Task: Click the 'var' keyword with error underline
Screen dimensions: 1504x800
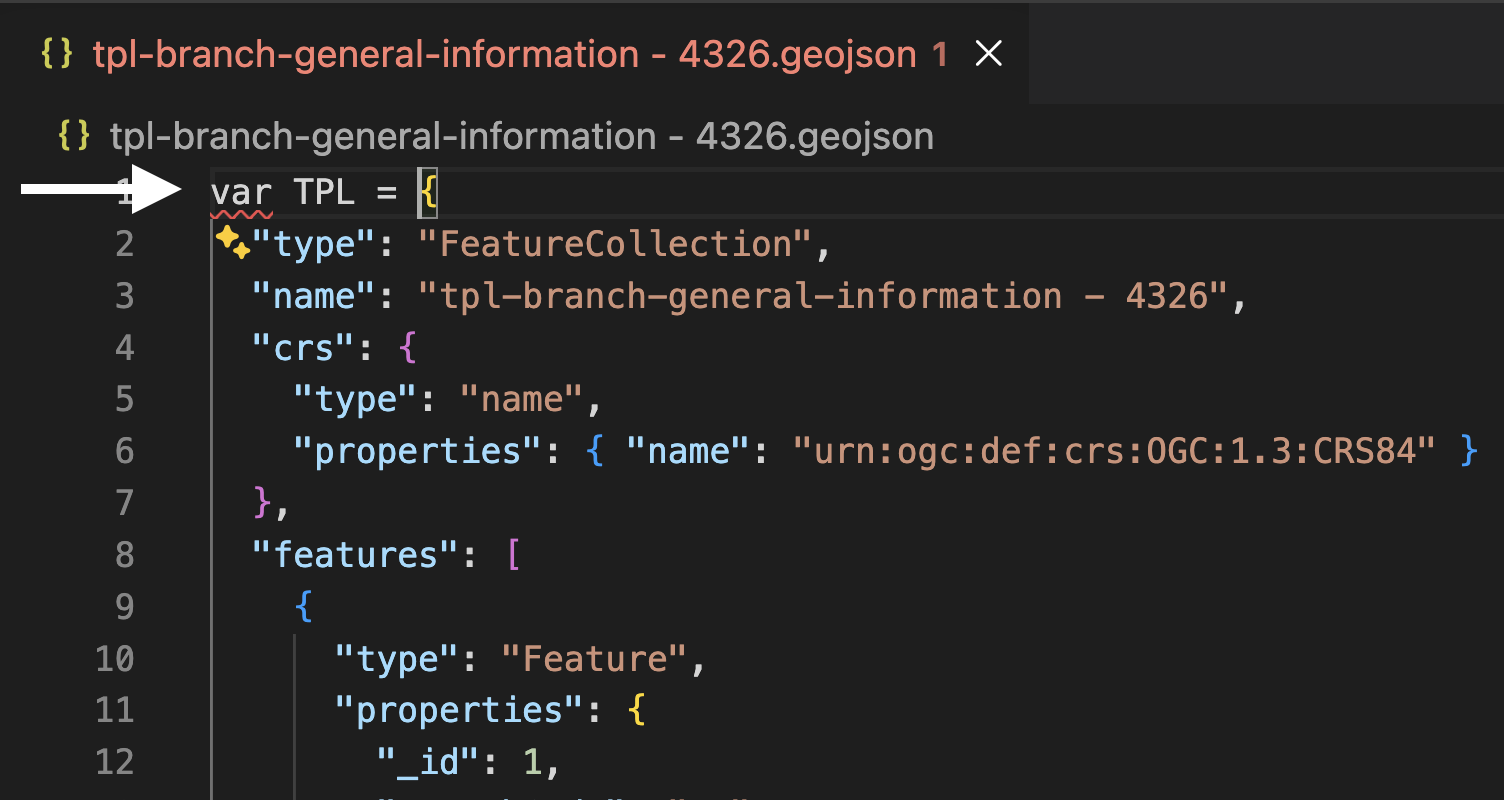Action: coord(242,192)
